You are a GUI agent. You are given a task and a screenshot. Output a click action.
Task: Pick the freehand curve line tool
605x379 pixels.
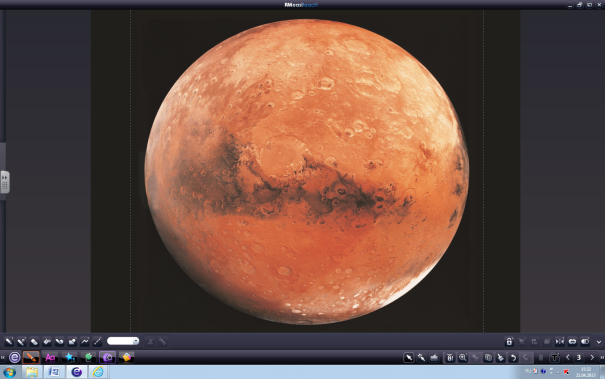tap(84, 341)
